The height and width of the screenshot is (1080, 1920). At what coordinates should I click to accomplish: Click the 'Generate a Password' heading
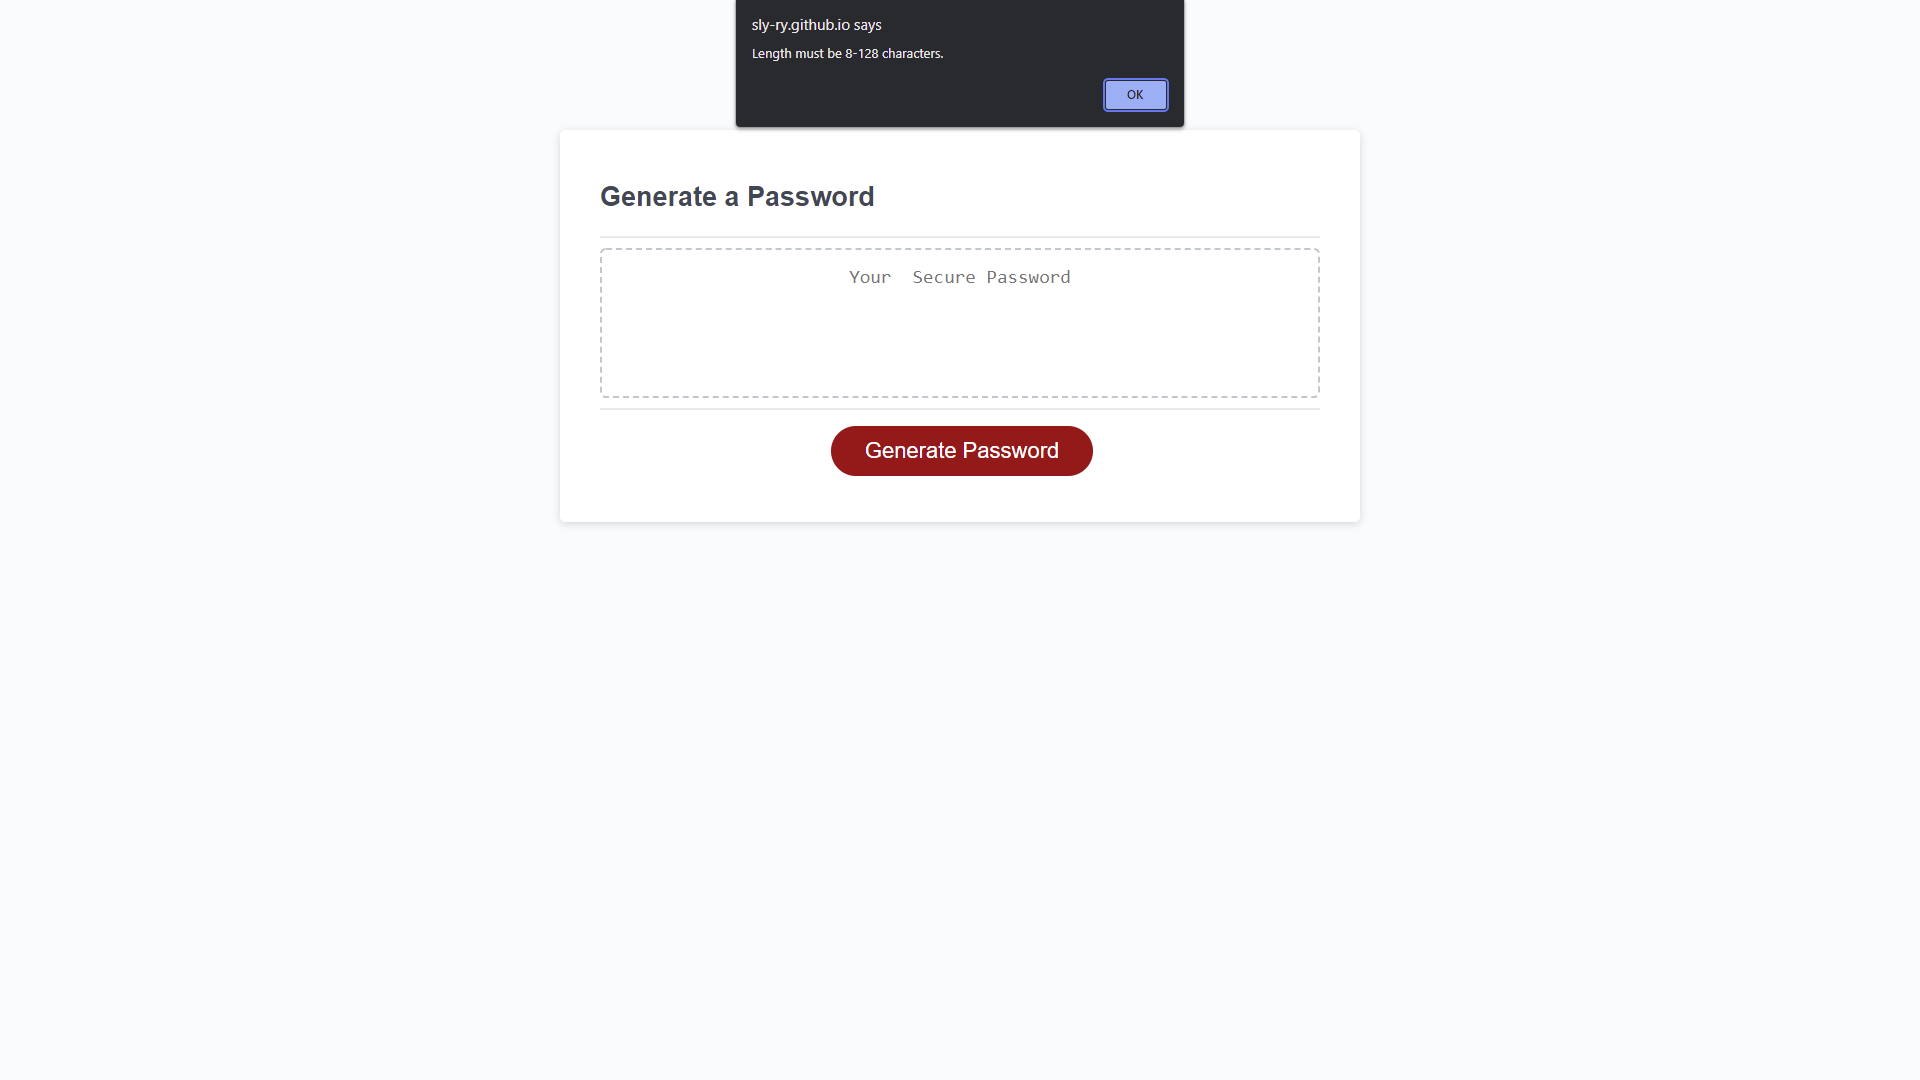(x=737, y=196)
